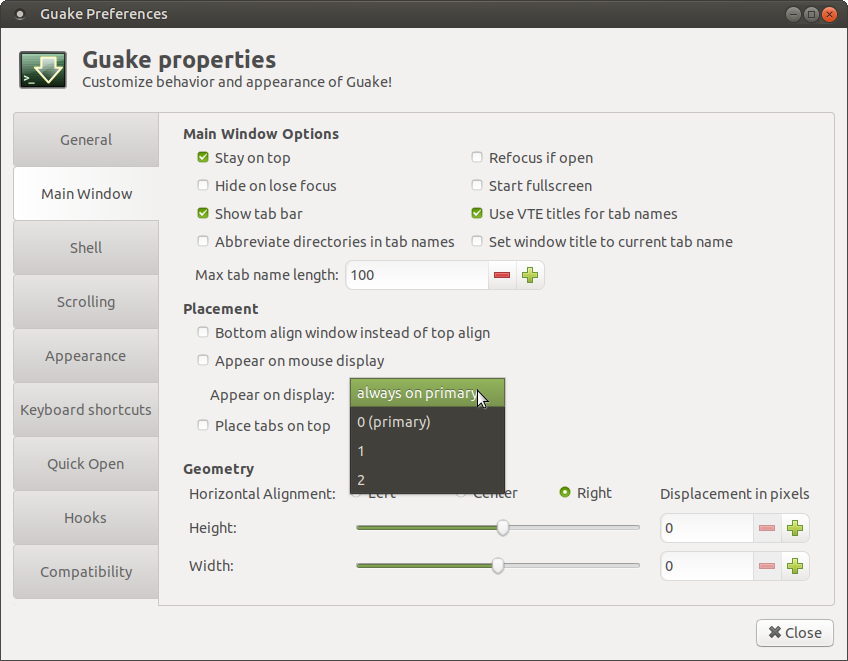Check Bottom align window instead of top align
Screen dimensions: 848x661
203,332
